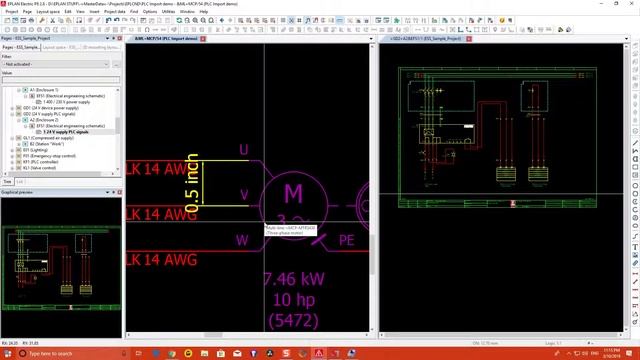This screenshot has width=640, height=360.
Task: Open the Page menu
Action: click(x=27, y=12)
